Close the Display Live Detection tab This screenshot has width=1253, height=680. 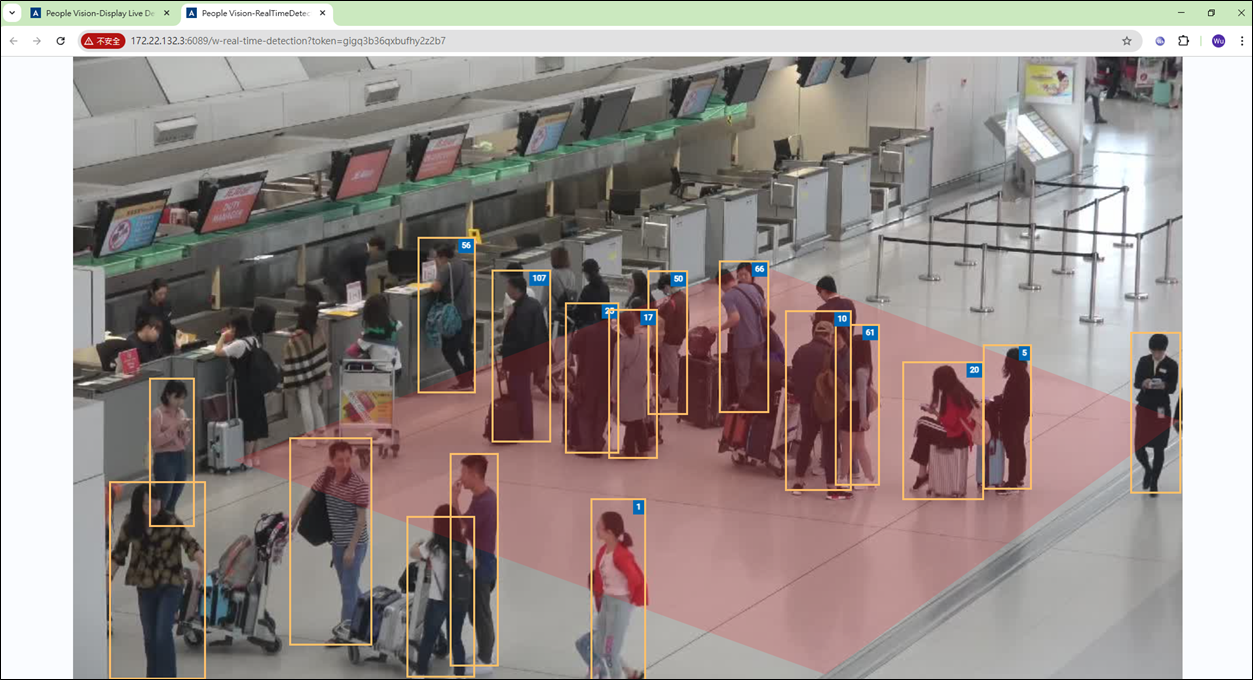[x=167, y=13]
